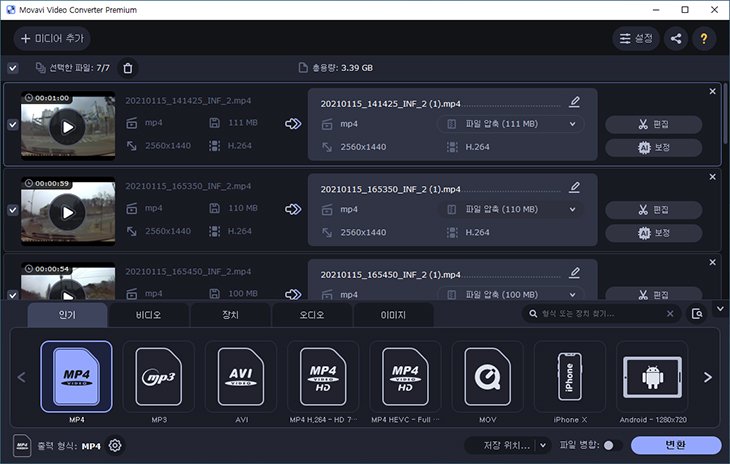
Task: Select the MP4 H.264 HD preset
Action: (323, 377)
